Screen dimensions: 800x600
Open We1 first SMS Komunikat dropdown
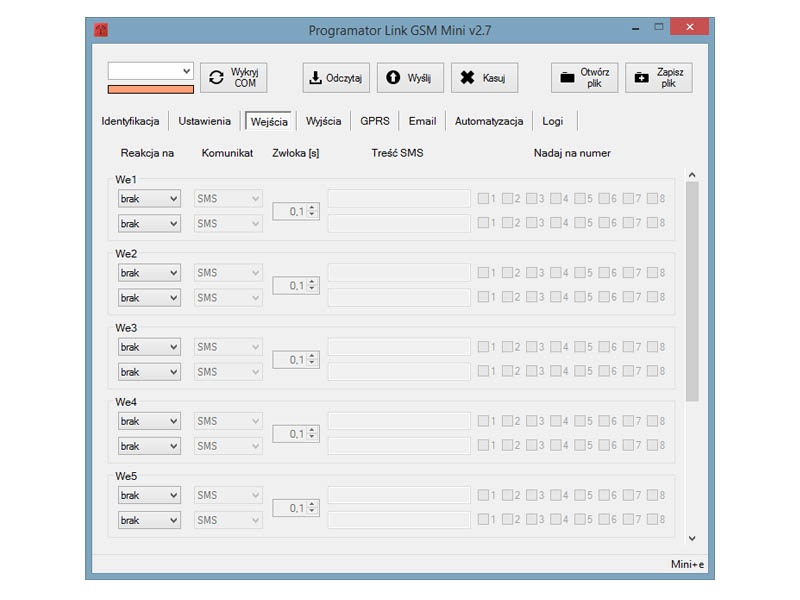(x=228, y=198)
